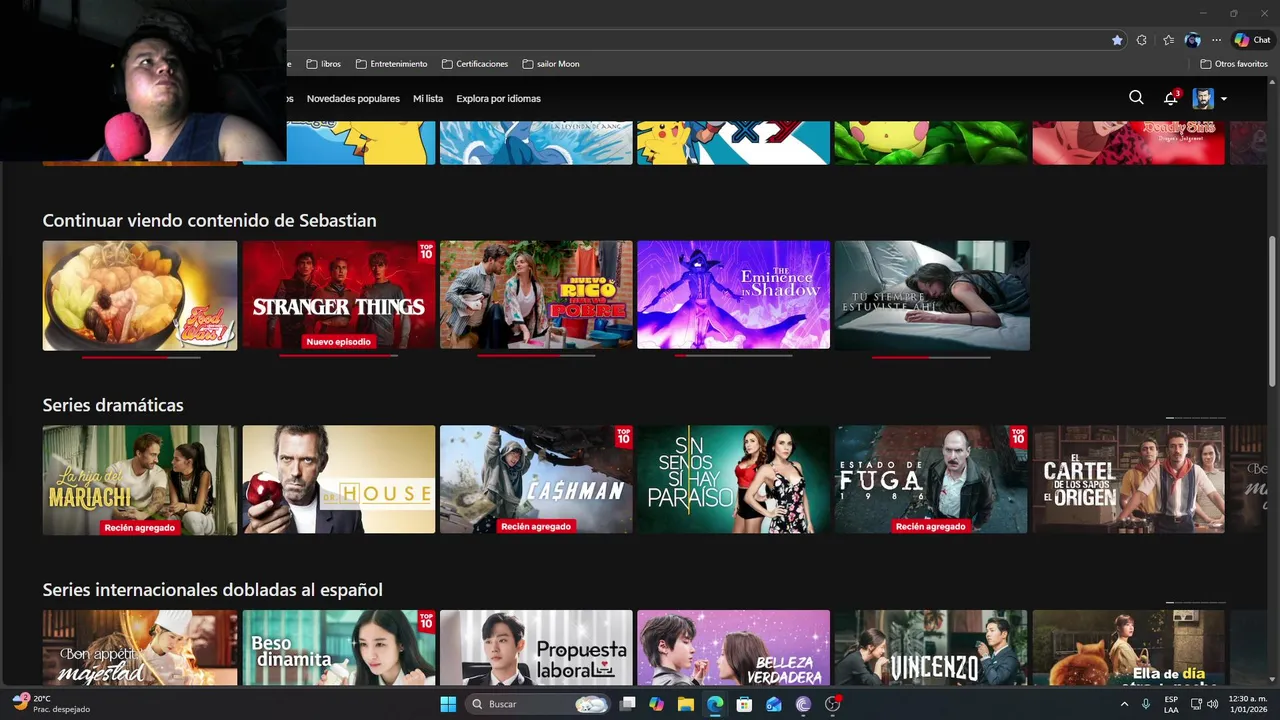Open Estado de Fuga 1986
The image size is (1280, 720).
tap(931, 480)
